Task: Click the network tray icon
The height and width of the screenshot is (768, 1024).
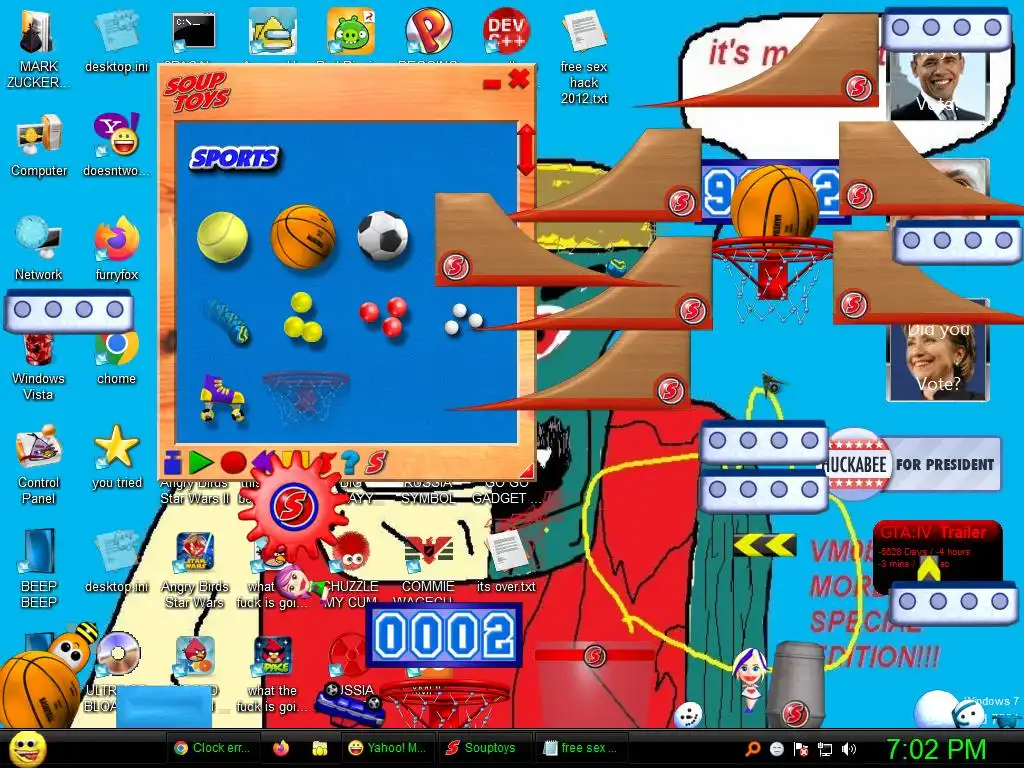Action: tap(825, 749)
